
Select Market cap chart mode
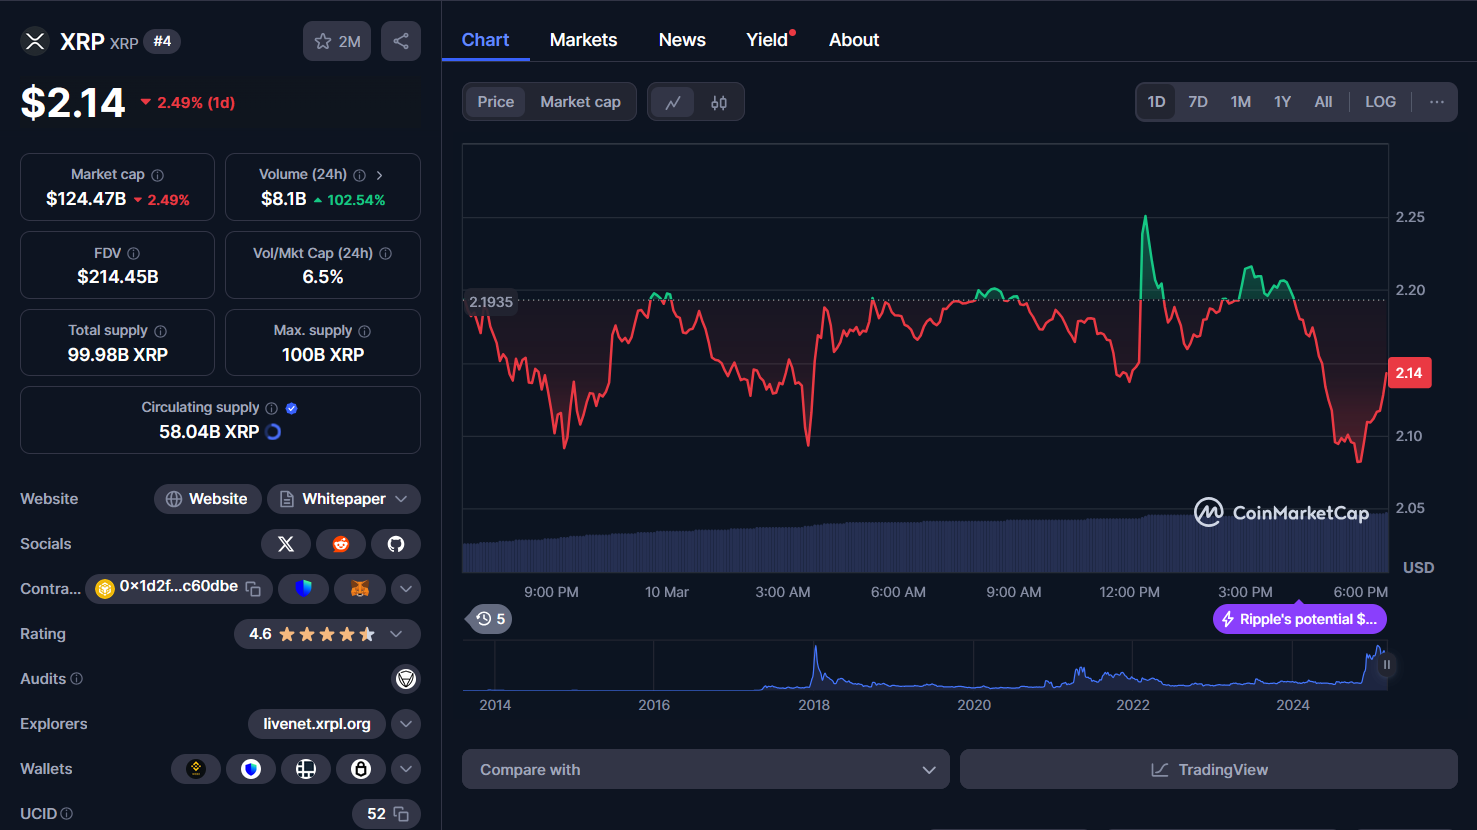[x=580, y=102]
